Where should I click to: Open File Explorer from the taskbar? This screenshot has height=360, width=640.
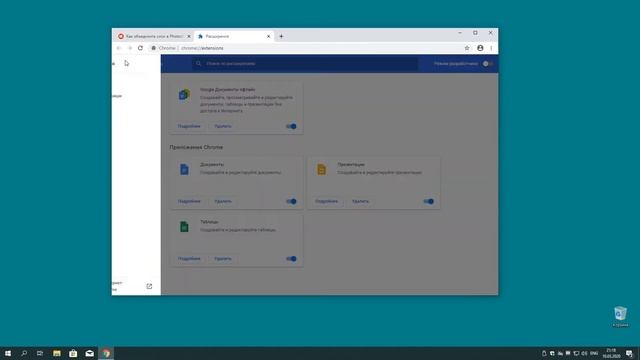tap(57, 353)
